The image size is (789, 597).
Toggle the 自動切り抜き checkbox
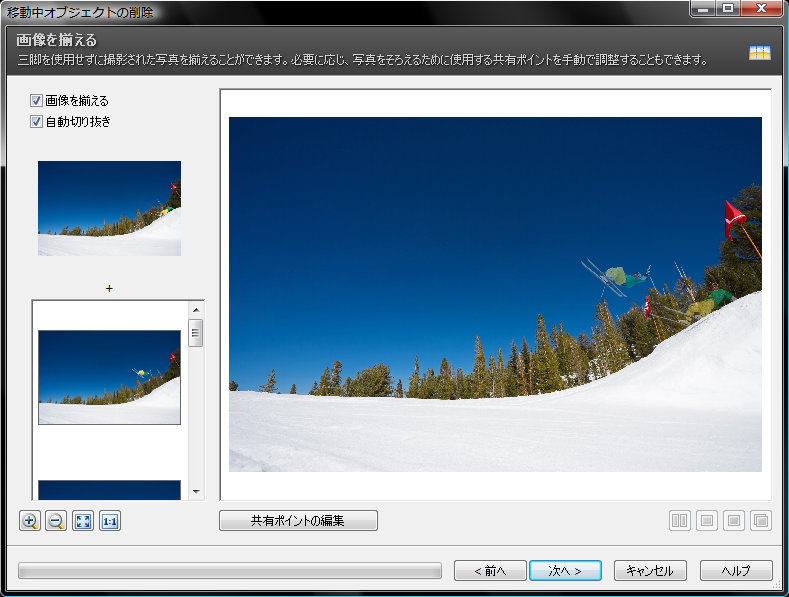point(36,122)
